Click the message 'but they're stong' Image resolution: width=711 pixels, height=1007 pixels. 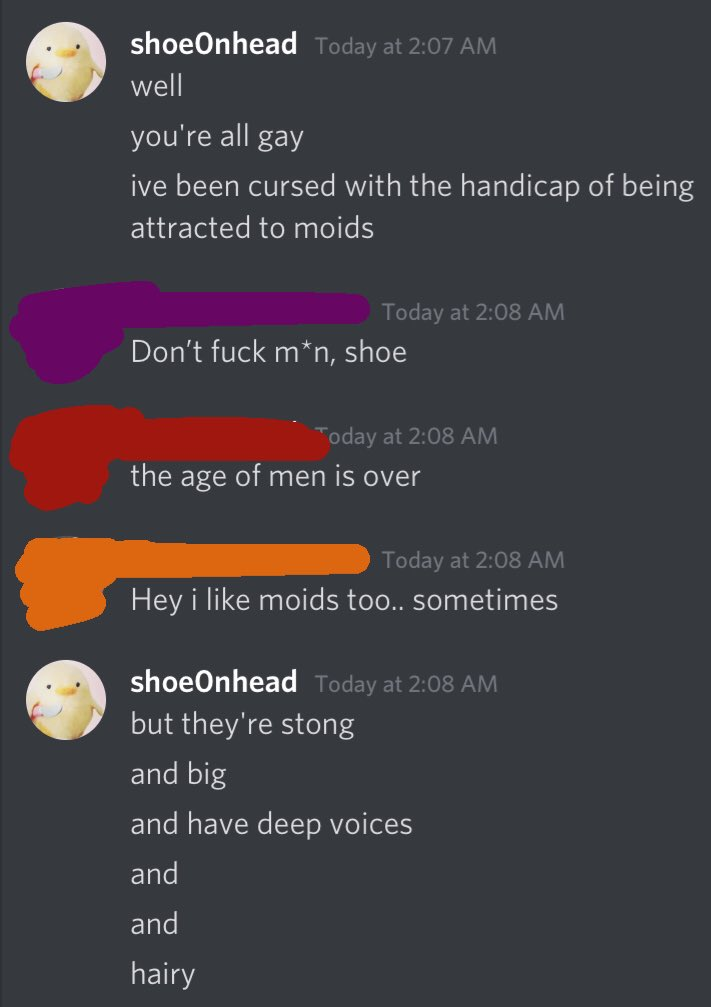coord(242,725)
